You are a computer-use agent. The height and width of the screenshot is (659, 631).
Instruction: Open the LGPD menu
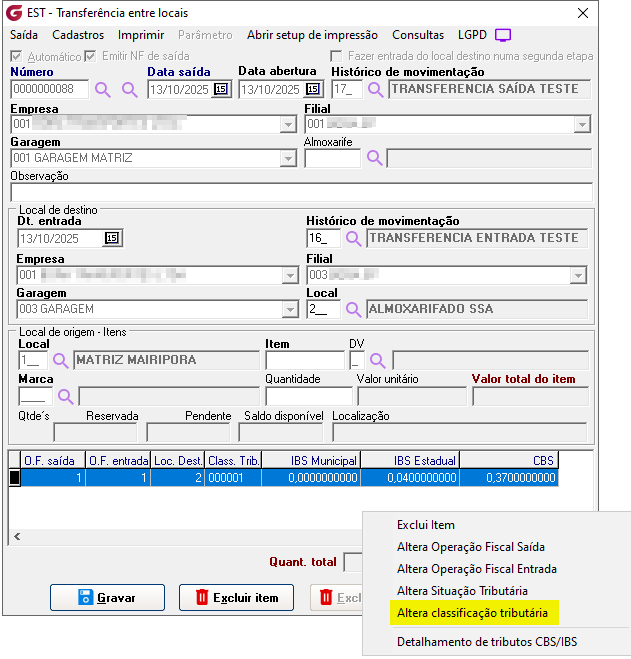(472, 35)
